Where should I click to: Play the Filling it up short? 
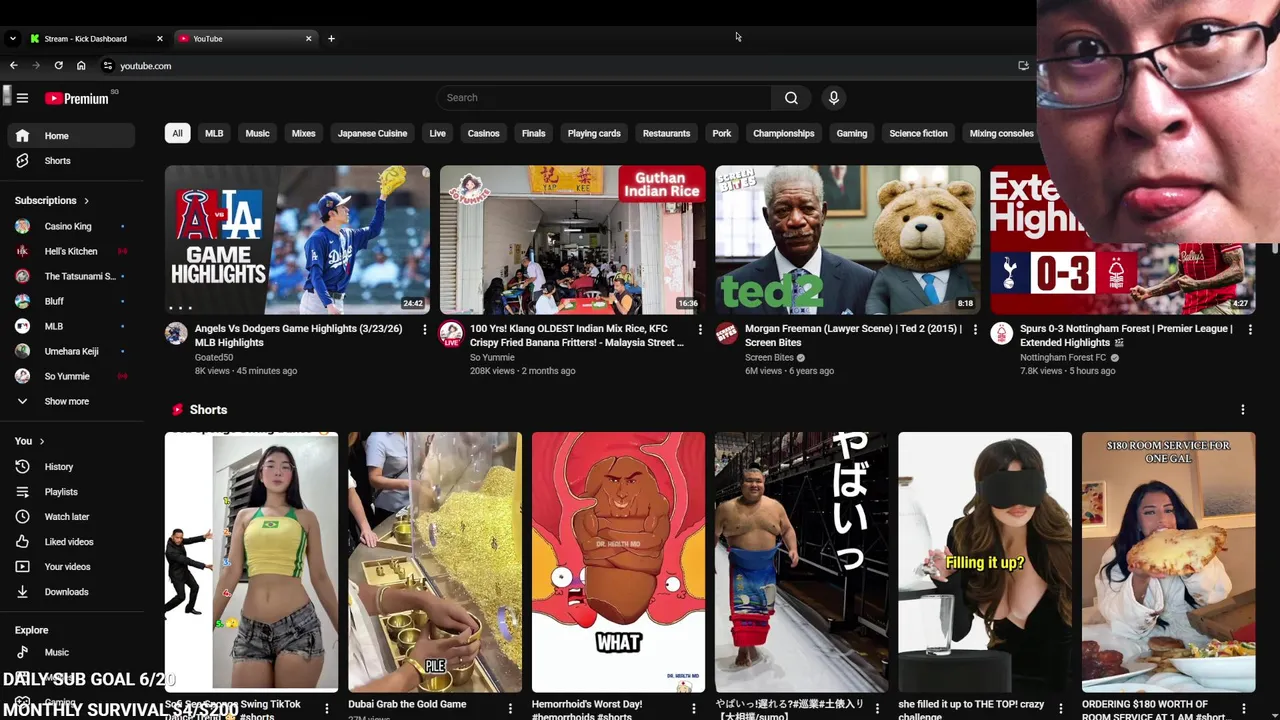click(x=985, y=562)
